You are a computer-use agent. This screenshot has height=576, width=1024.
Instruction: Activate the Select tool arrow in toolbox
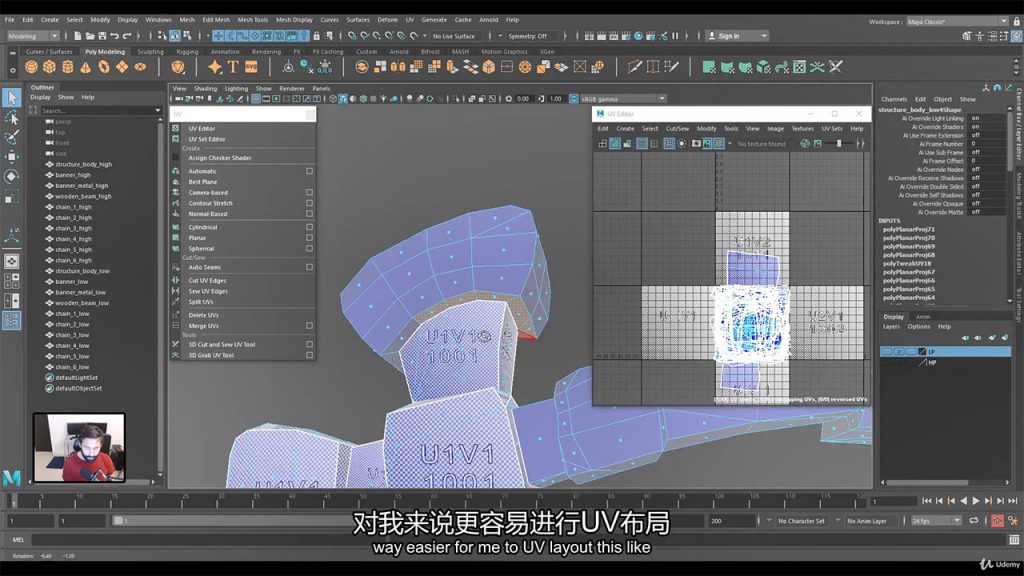pos(11,97)
